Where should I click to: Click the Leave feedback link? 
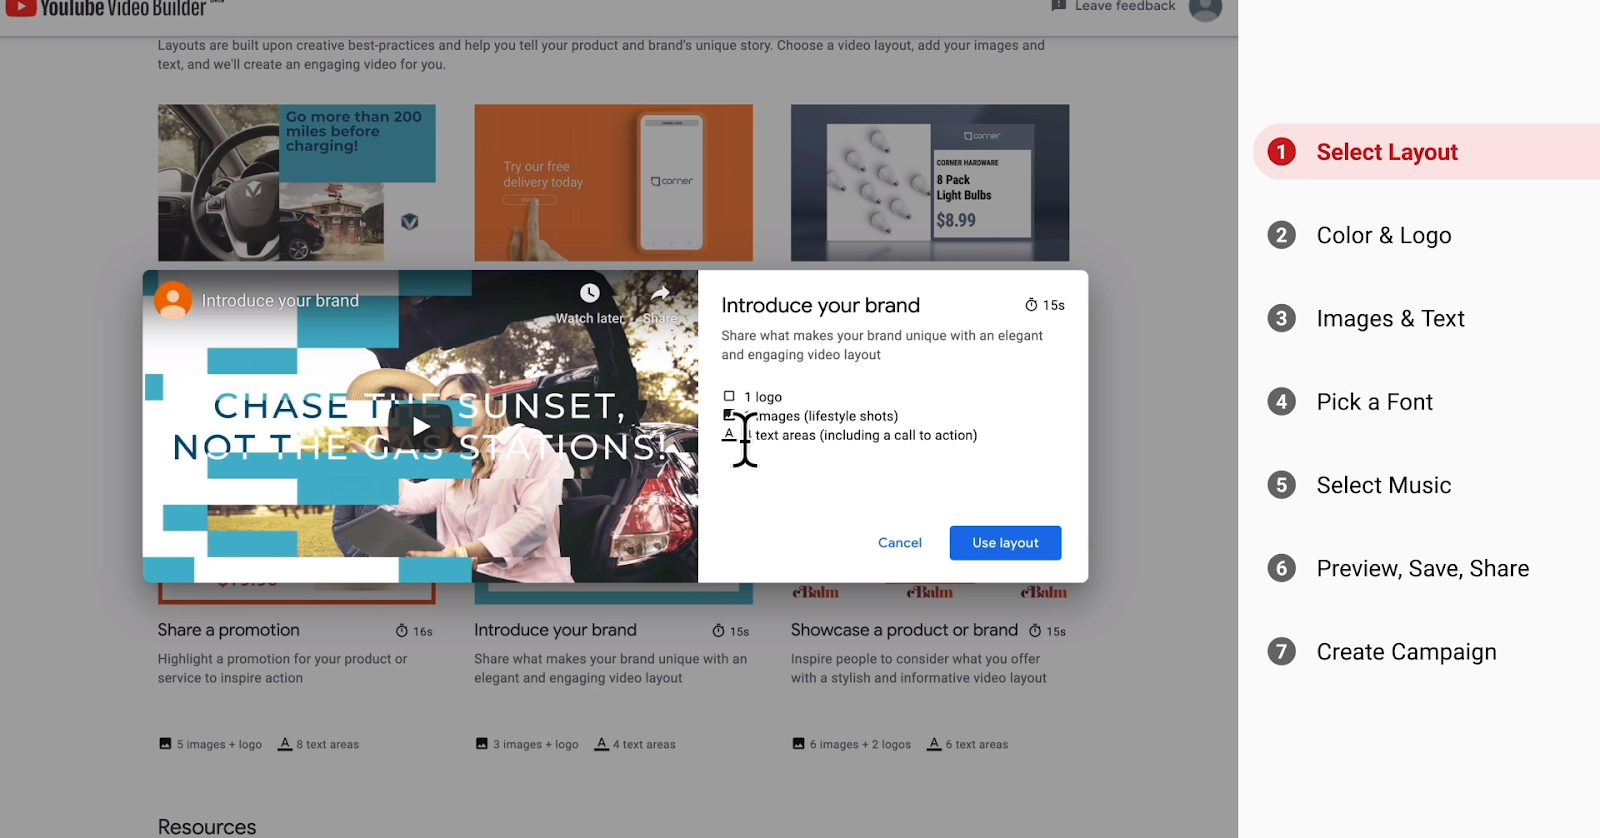click(x=1114, y=6)
